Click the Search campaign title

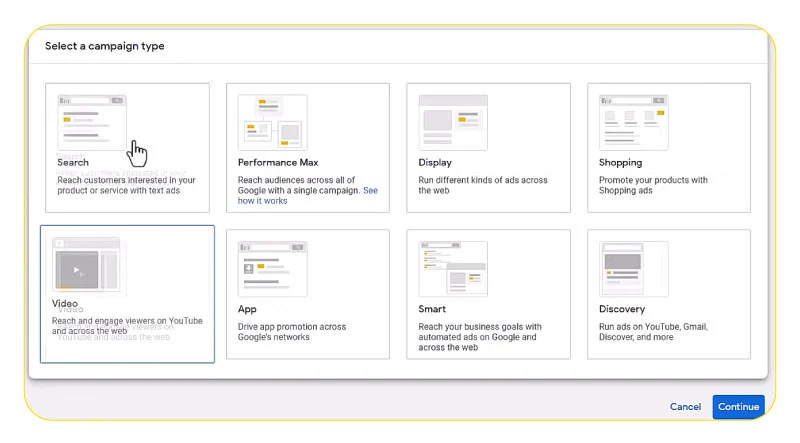(x=73, y=162)
